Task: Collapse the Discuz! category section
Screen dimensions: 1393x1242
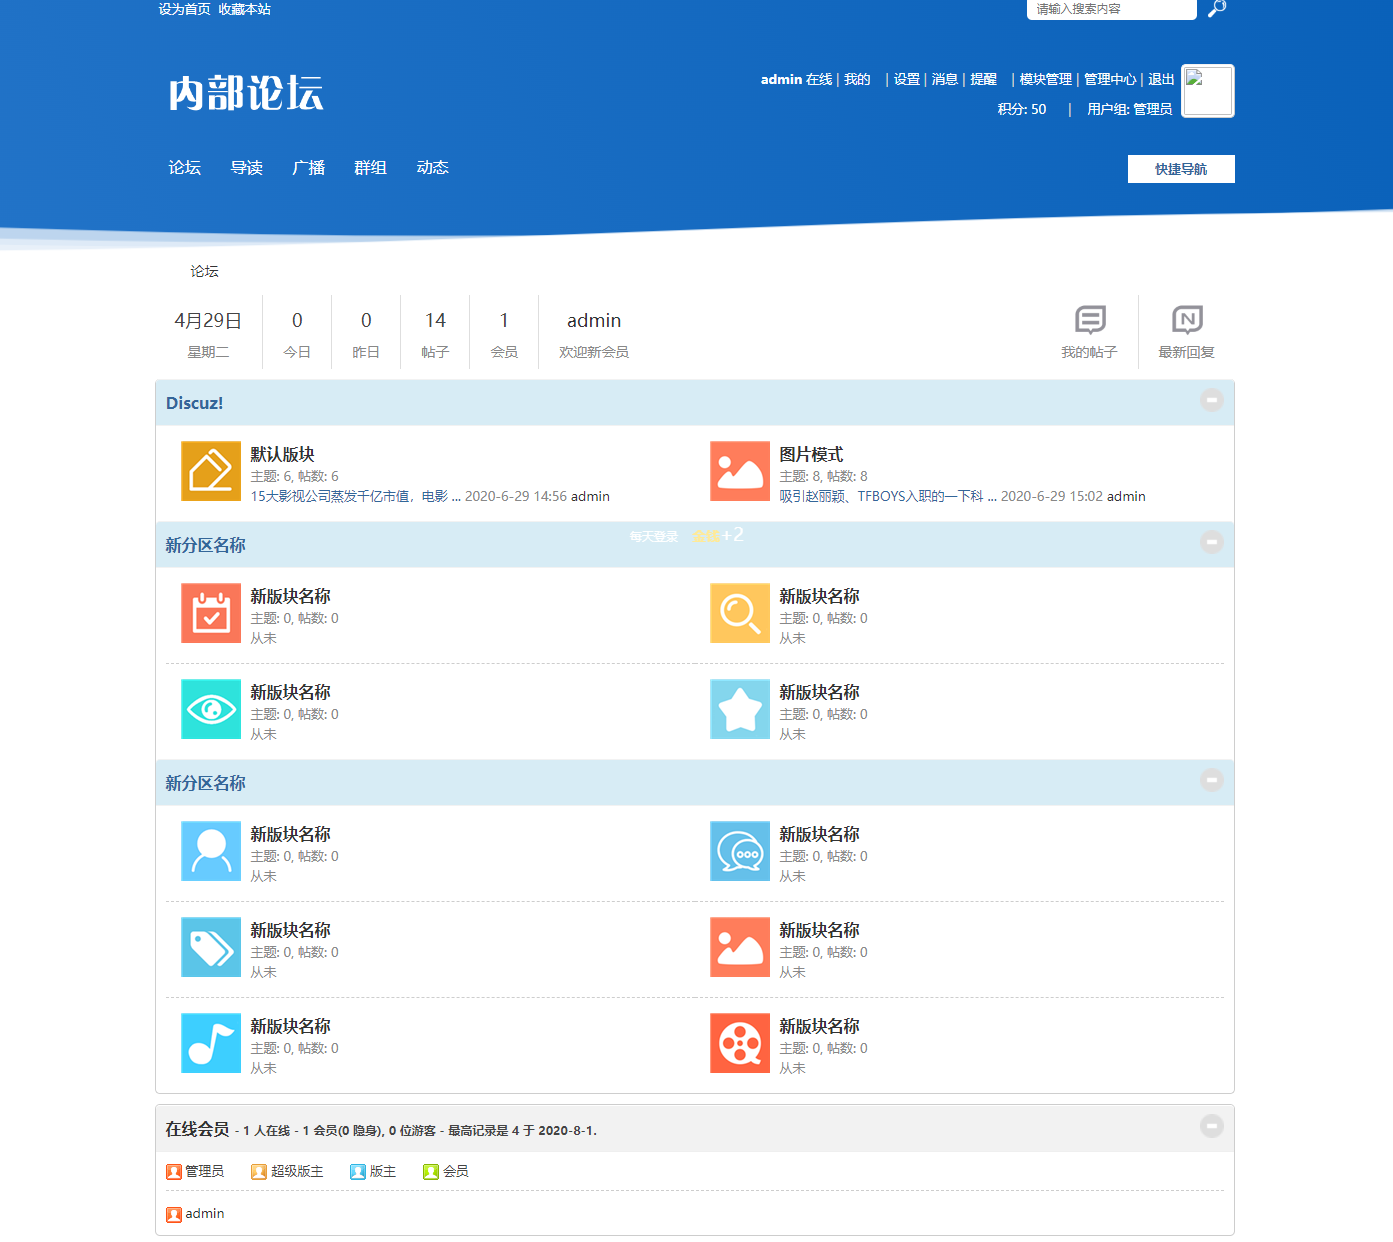Action: (x=1211, y=400)
